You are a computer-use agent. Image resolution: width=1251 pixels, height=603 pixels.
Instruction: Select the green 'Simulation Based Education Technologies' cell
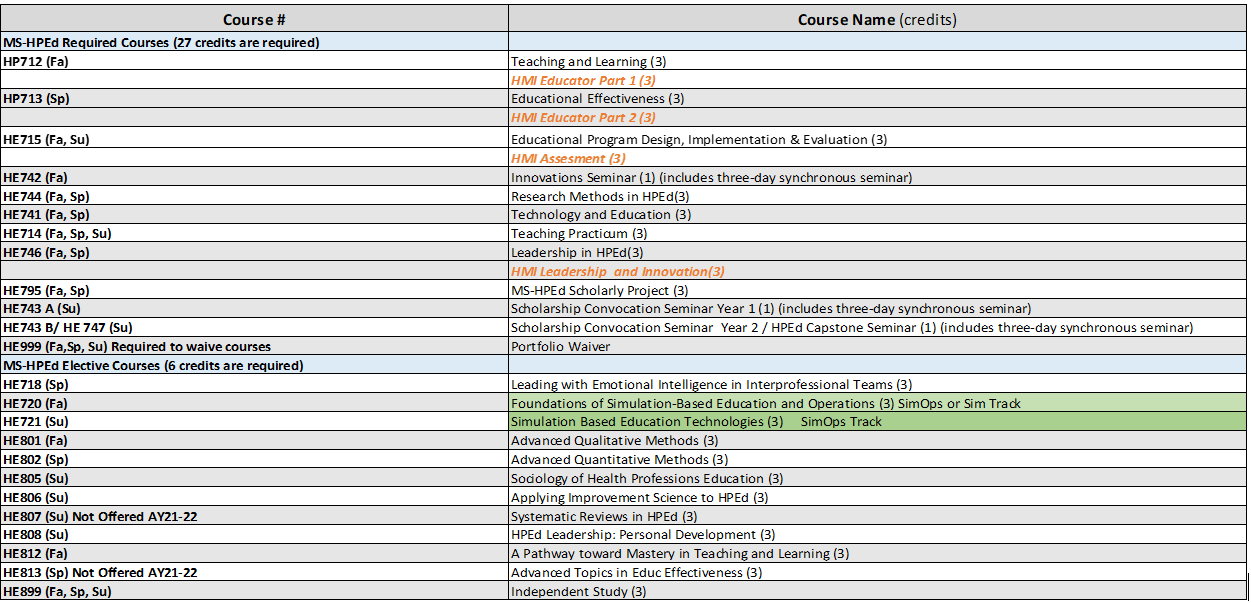click(x=696, y=422)
